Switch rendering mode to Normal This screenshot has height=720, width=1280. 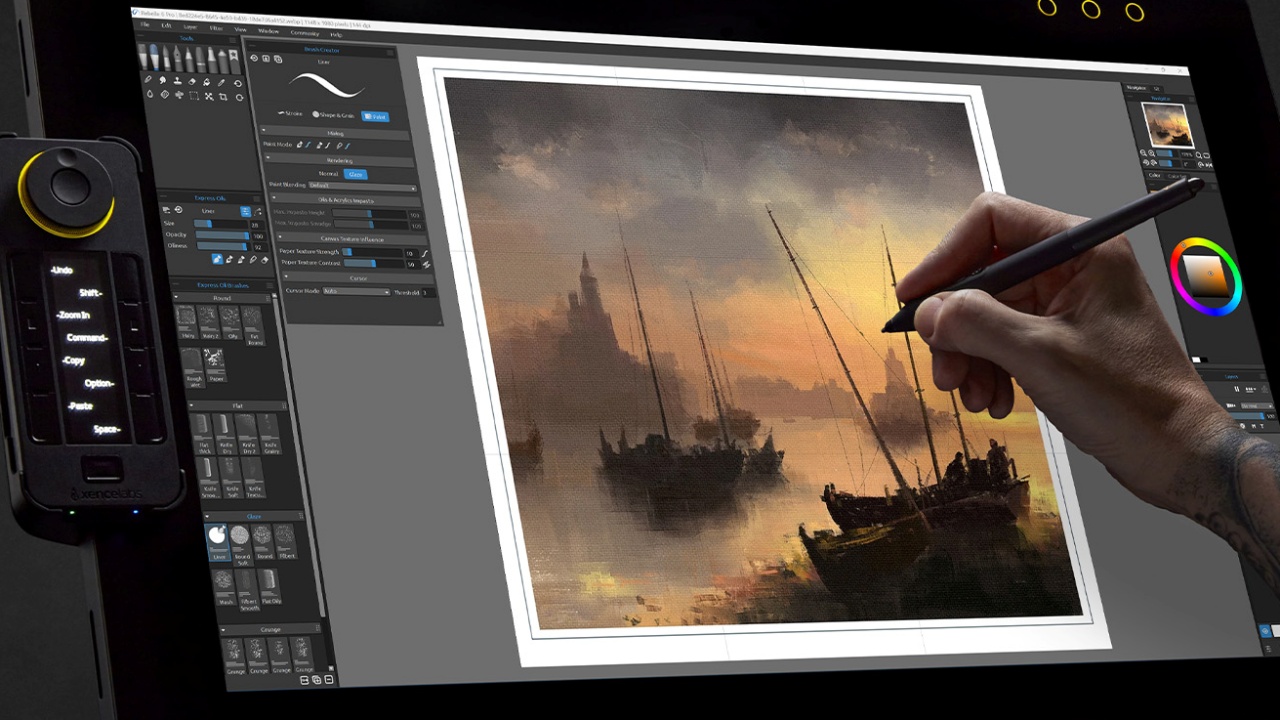[328, 173]
